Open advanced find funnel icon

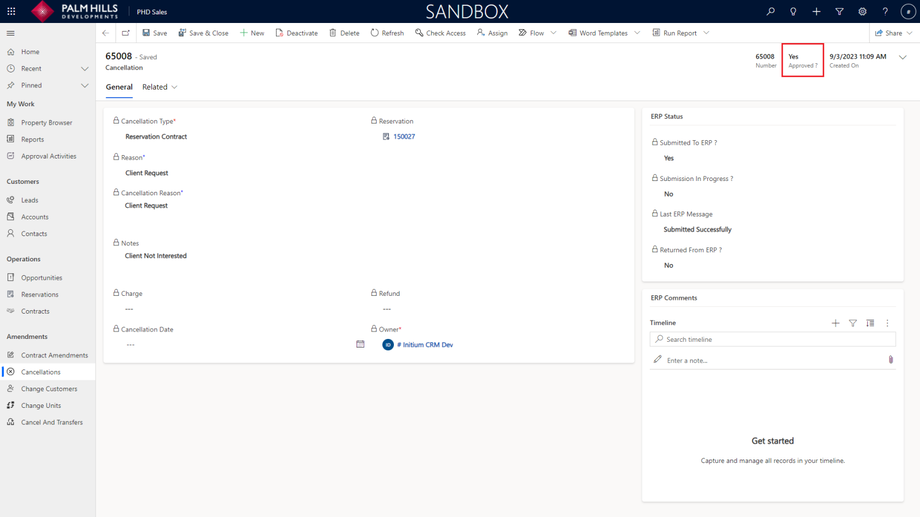point(839,11)
